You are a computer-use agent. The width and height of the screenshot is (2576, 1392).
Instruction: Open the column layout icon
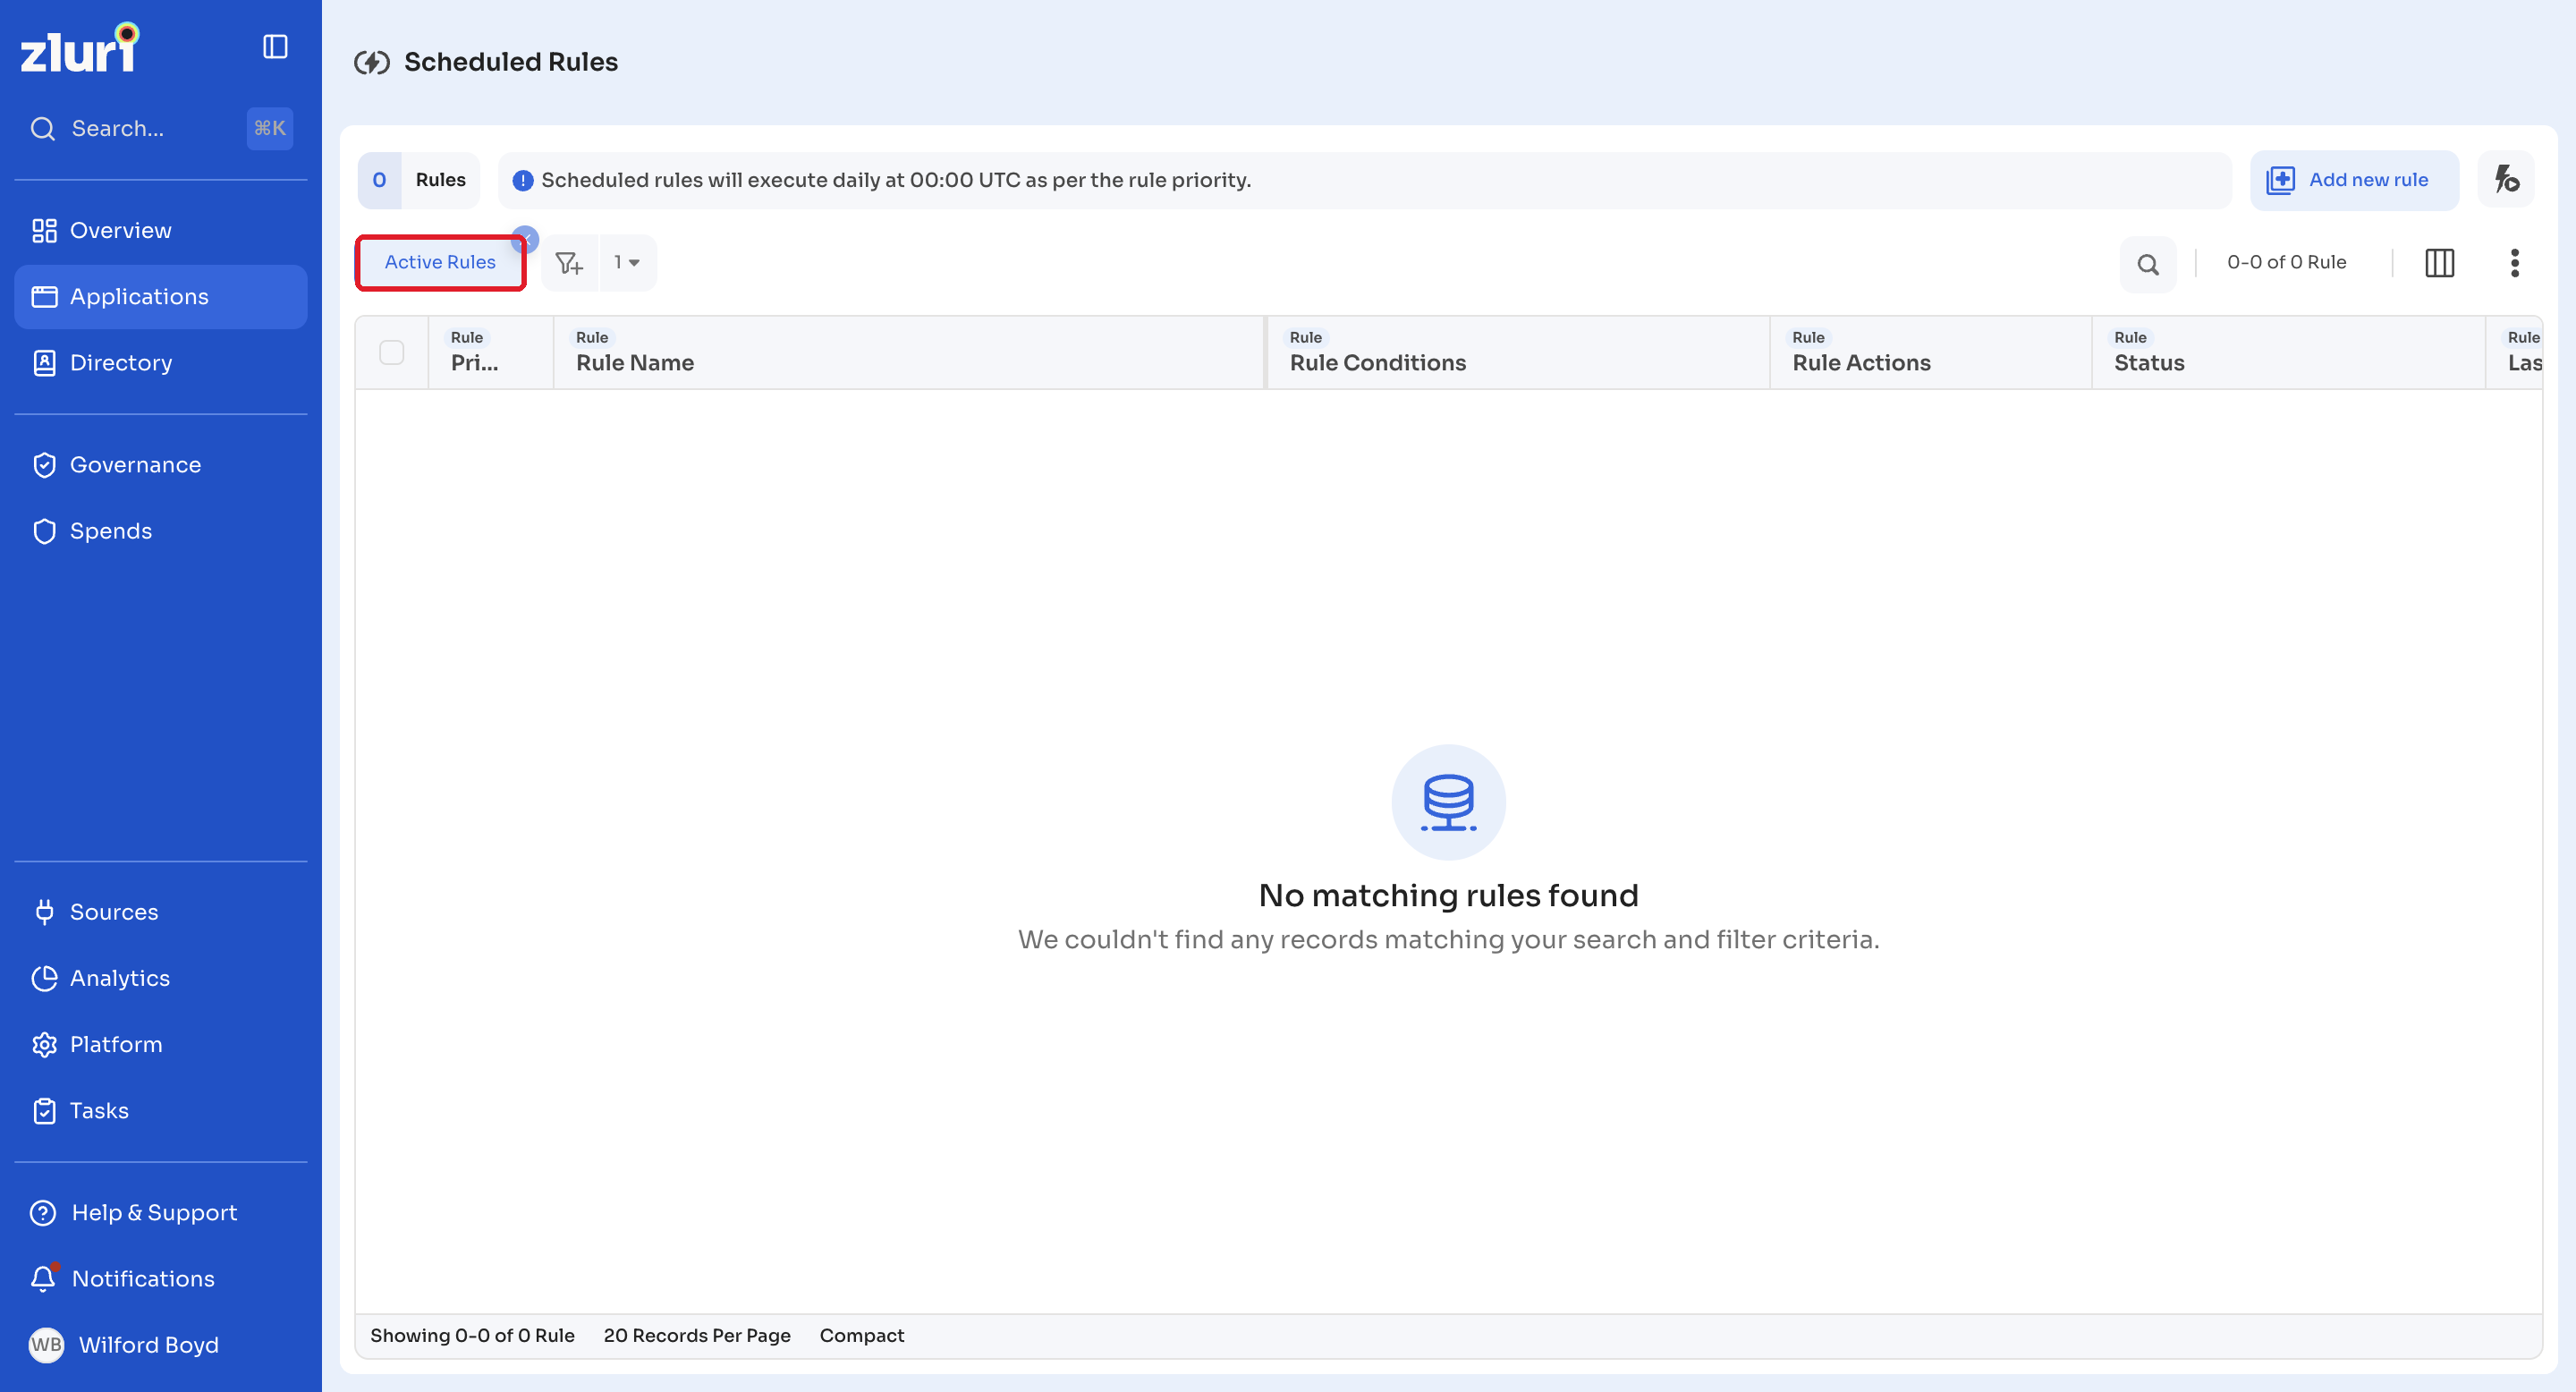tap(2439, 263)
